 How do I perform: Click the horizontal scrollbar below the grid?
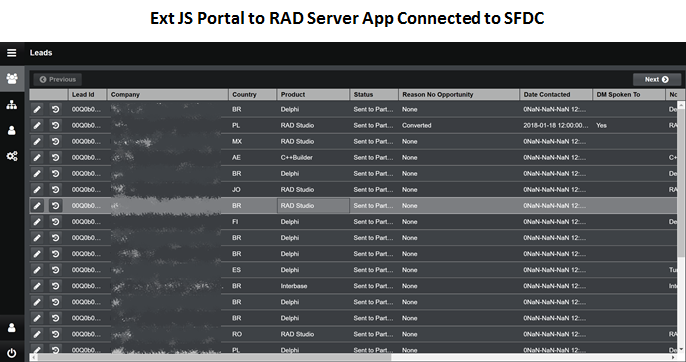[x=354, y=358]
